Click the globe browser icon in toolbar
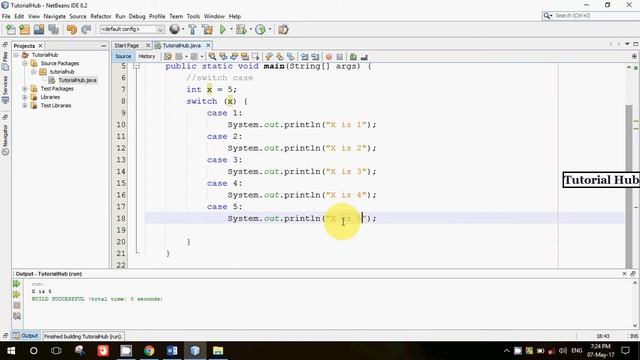Image resolution: width=640 pixels, height=360 pixels. coord(175,29)
